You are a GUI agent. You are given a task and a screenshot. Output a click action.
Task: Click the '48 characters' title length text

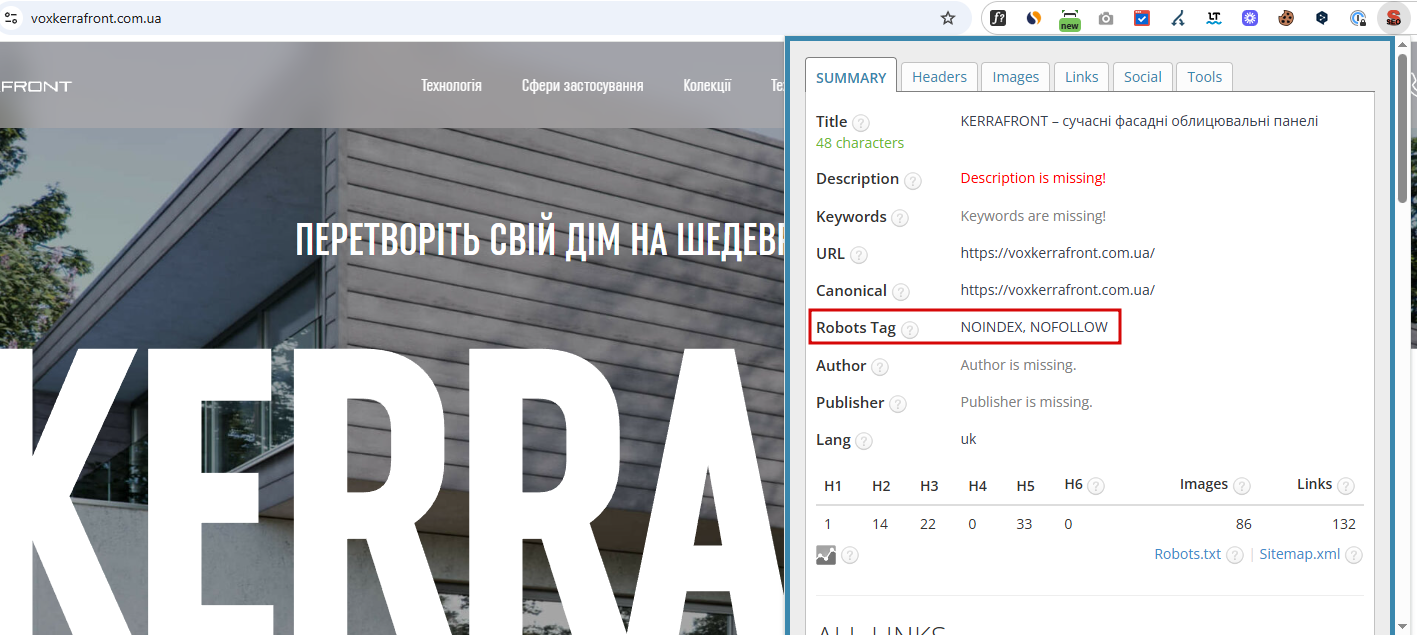click(x=860, y=143)
